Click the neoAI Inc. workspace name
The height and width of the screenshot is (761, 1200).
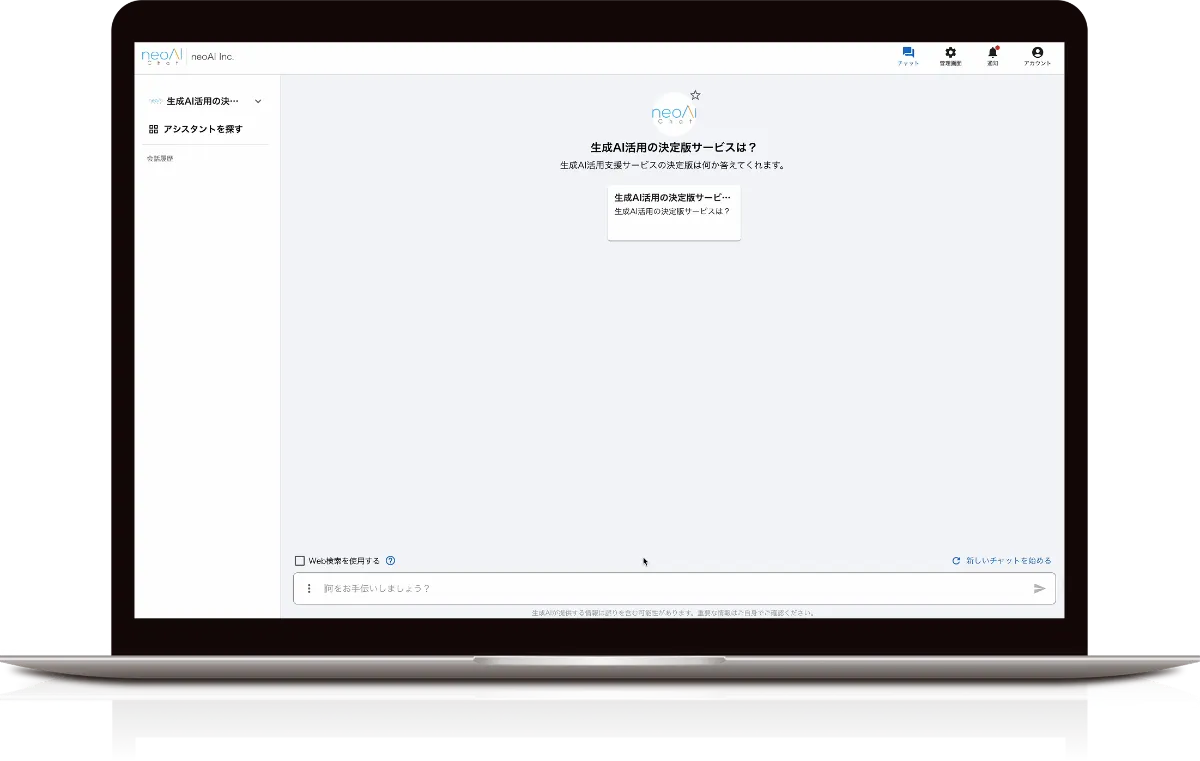tap(212, 57)
